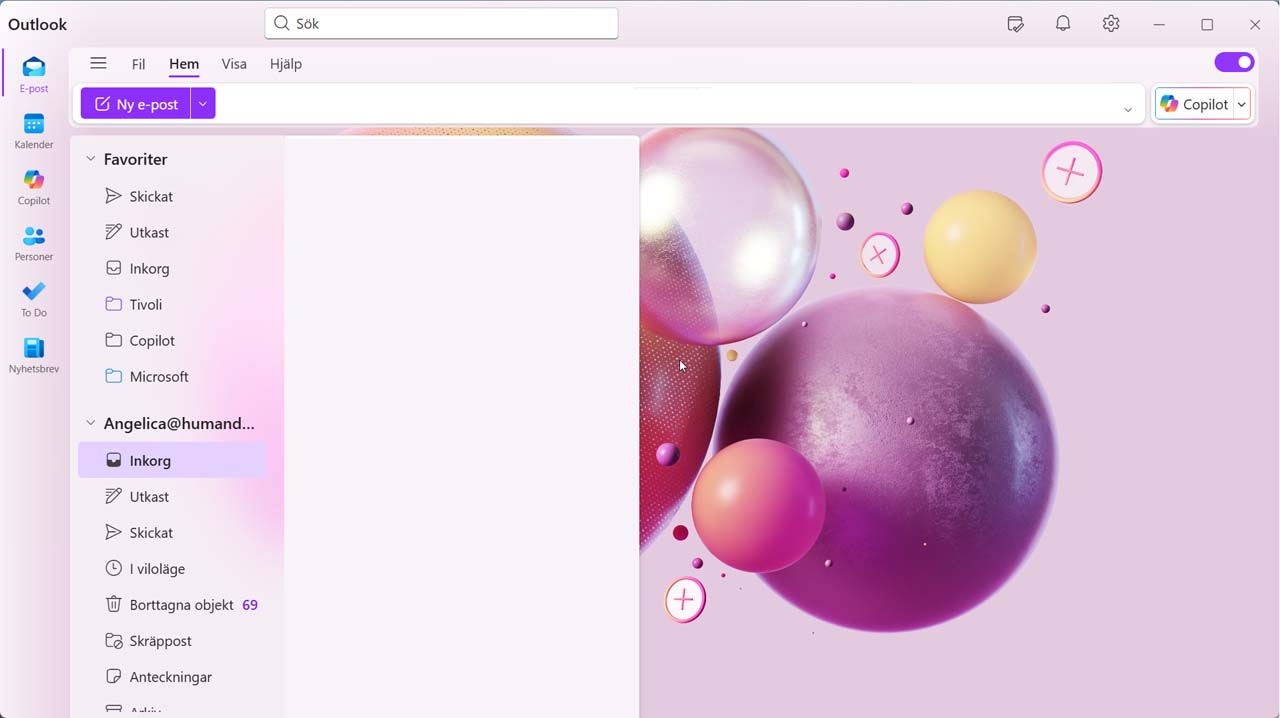Turn off the purple toggle switch
This screenshot has height=718, width=1280.
click(1234, 63)
